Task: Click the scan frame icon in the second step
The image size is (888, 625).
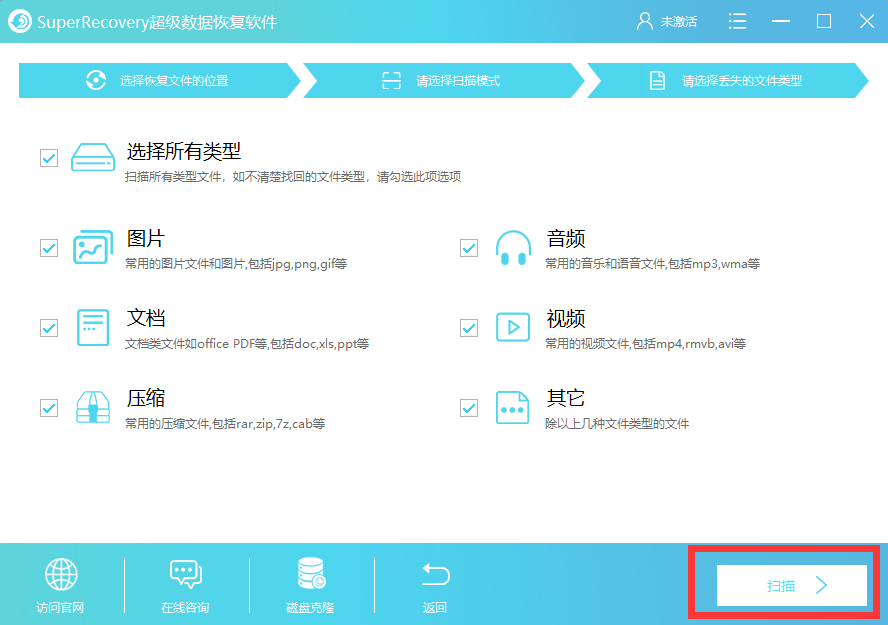Action: (391, 80)
